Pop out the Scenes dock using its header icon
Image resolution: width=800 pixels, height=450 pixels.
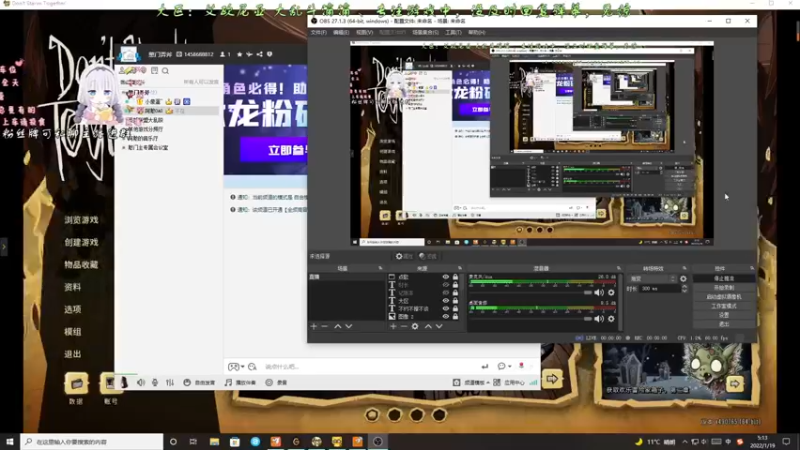tap(380, 268)
